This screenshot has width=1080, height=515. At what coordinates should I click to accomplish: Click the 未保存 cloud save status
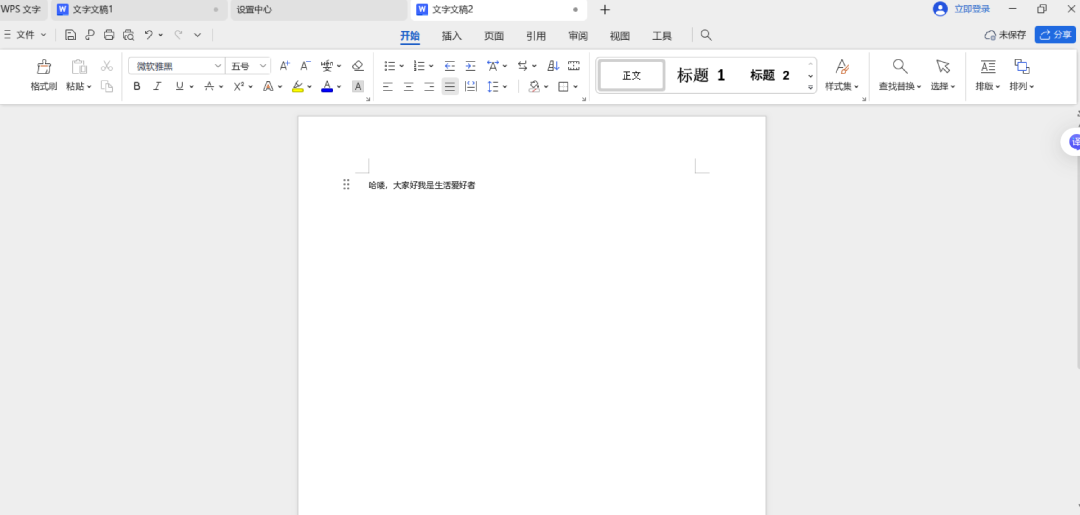(1005, 35)
